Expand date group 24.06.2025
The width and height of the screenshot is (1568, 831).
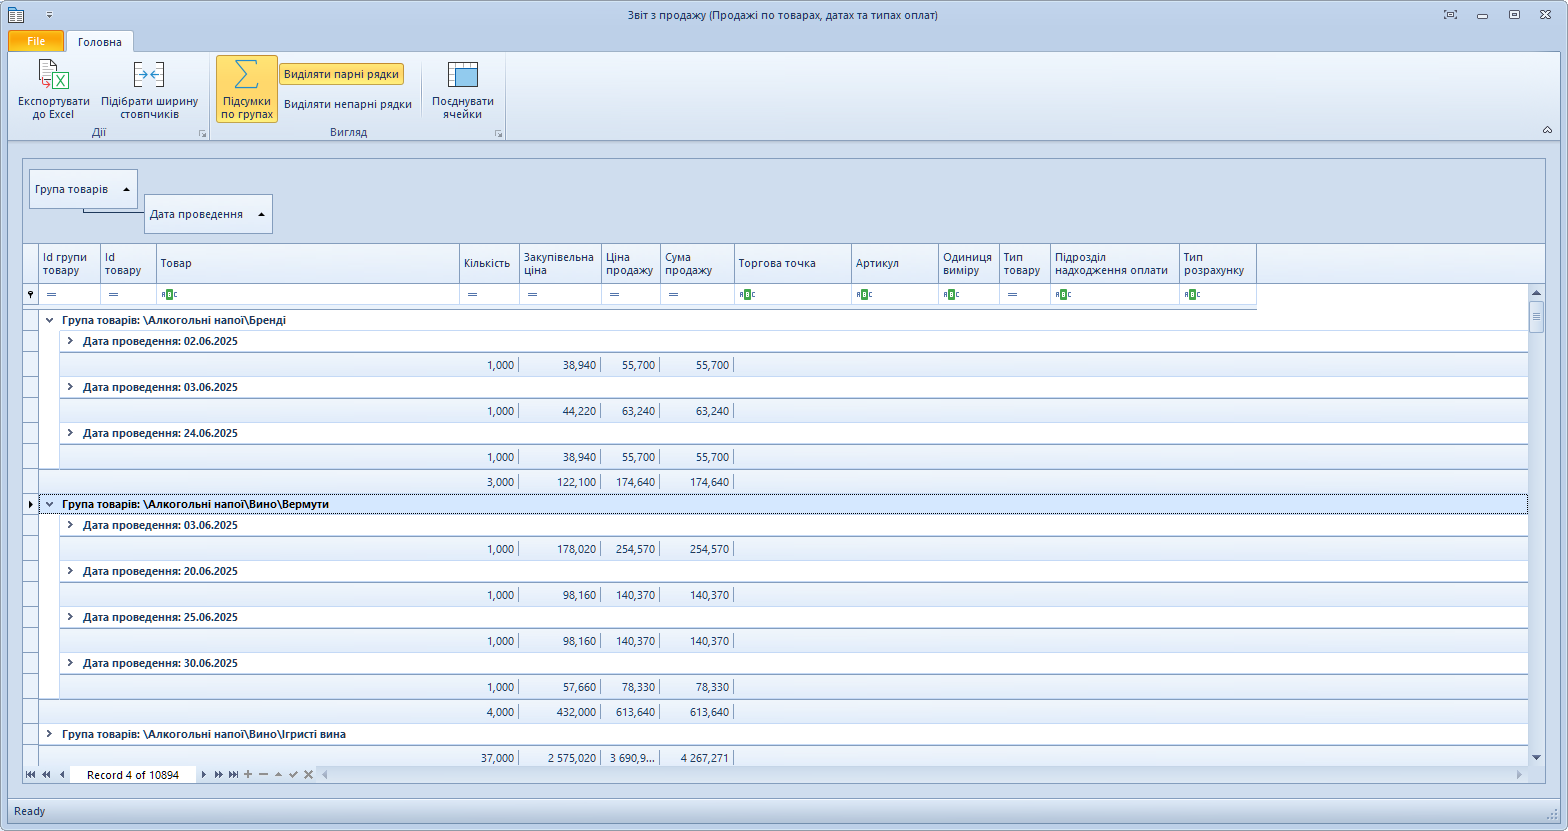tap(70, 433)
